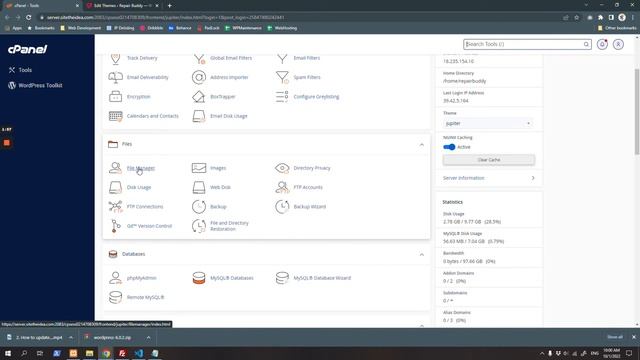The width and height of the screenshot is (640, 360).
Task: Close the downloads bar
Action: pyautogui.click(x=633, y=337)
